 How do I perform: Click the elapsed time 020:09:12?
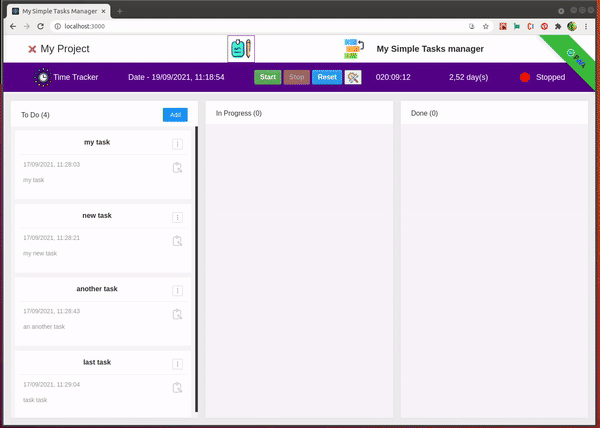[393, 77]
